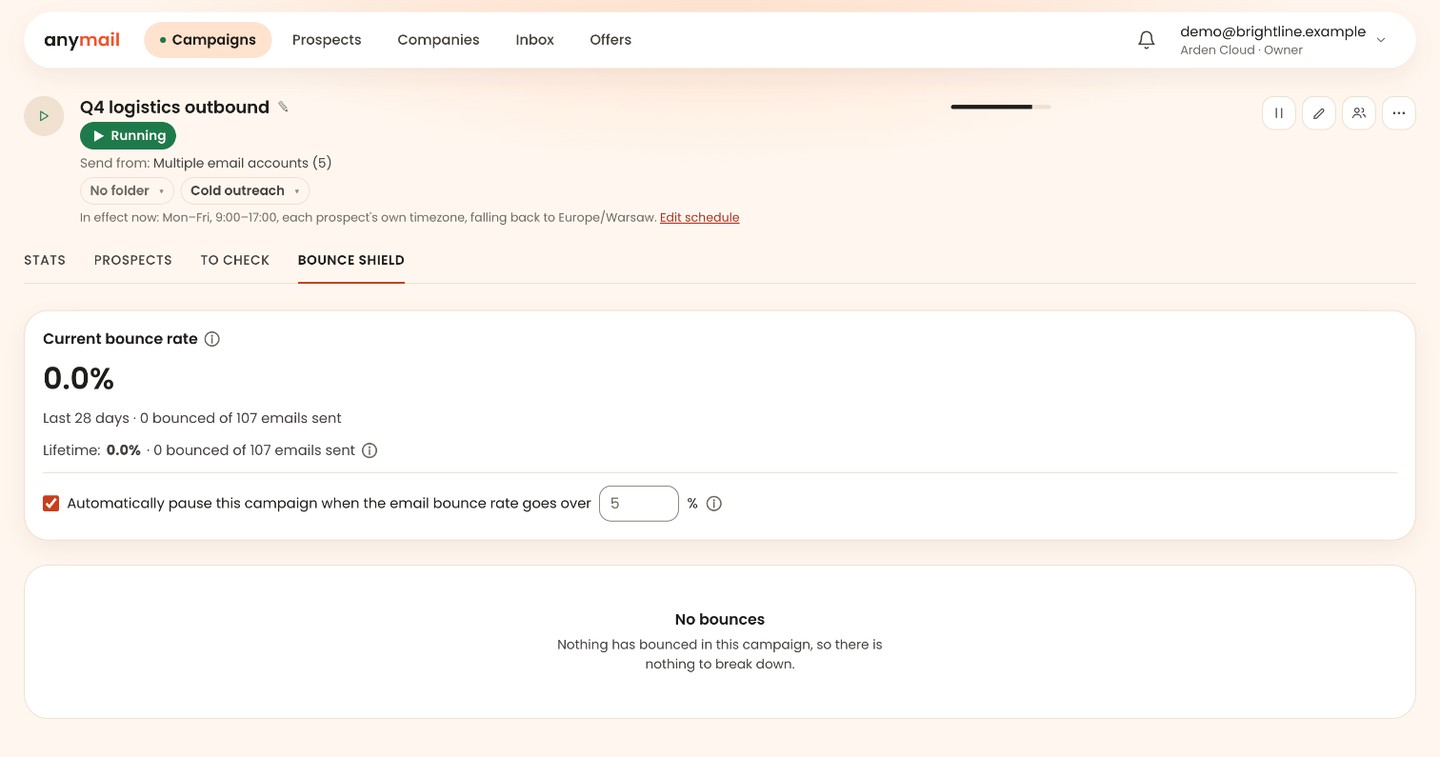This screenshot has height=757, width=1440.
Task: Focus the bounce rate threshold input field
Action: 639,504
